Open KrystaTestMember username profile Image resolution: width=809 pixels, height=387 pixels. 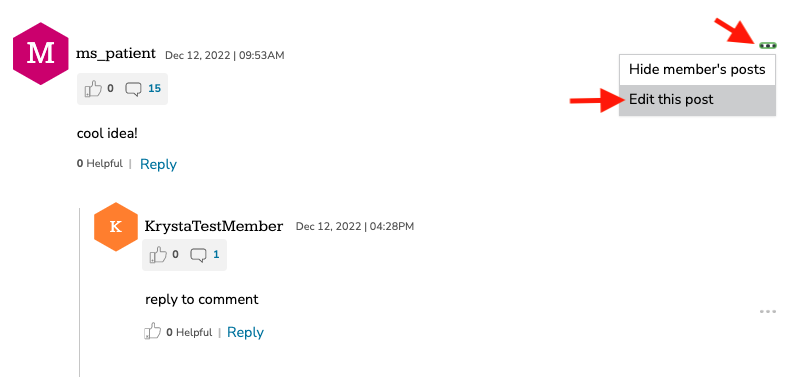[214, 226]
